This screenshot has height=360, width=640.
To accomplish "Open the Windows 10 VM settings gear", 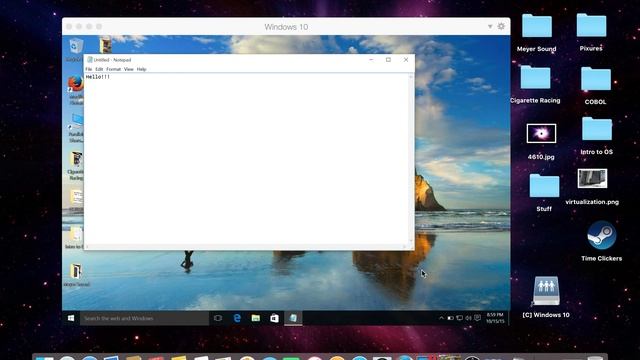I will (501, 27).
